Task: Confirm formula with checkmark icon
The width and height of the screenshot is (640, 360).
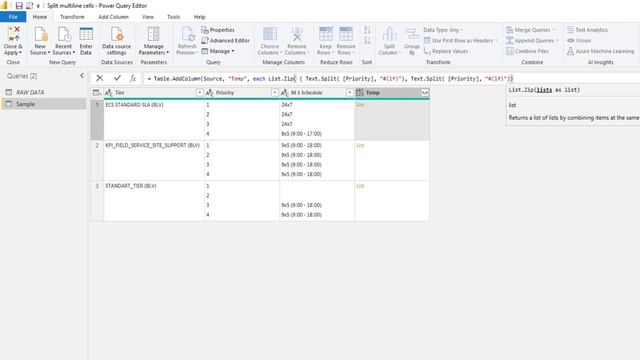Action: click(118, 78)
